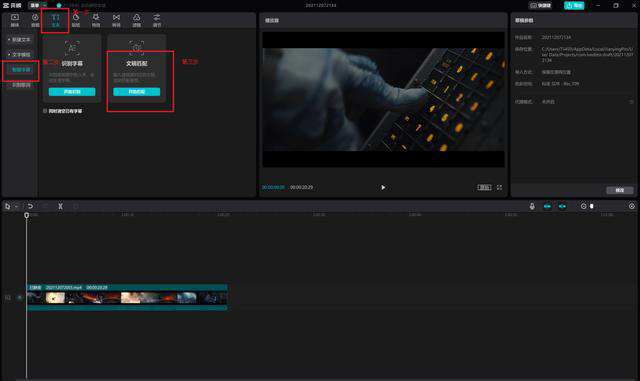This screenshot has height=381, width=640.
Task: Click the redo icon in timeline toolbar
Action: tap(45, 206)
